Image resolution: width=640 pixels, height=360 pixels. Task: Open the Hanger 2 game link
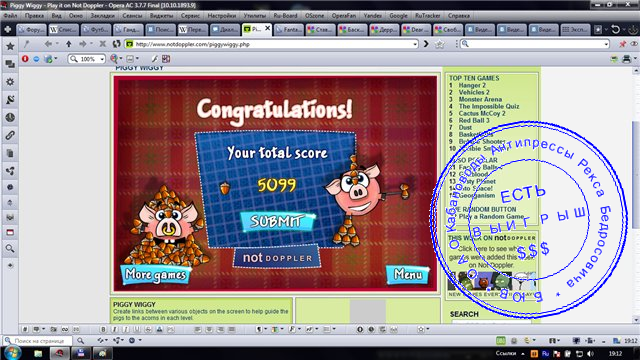pos(472,85)
